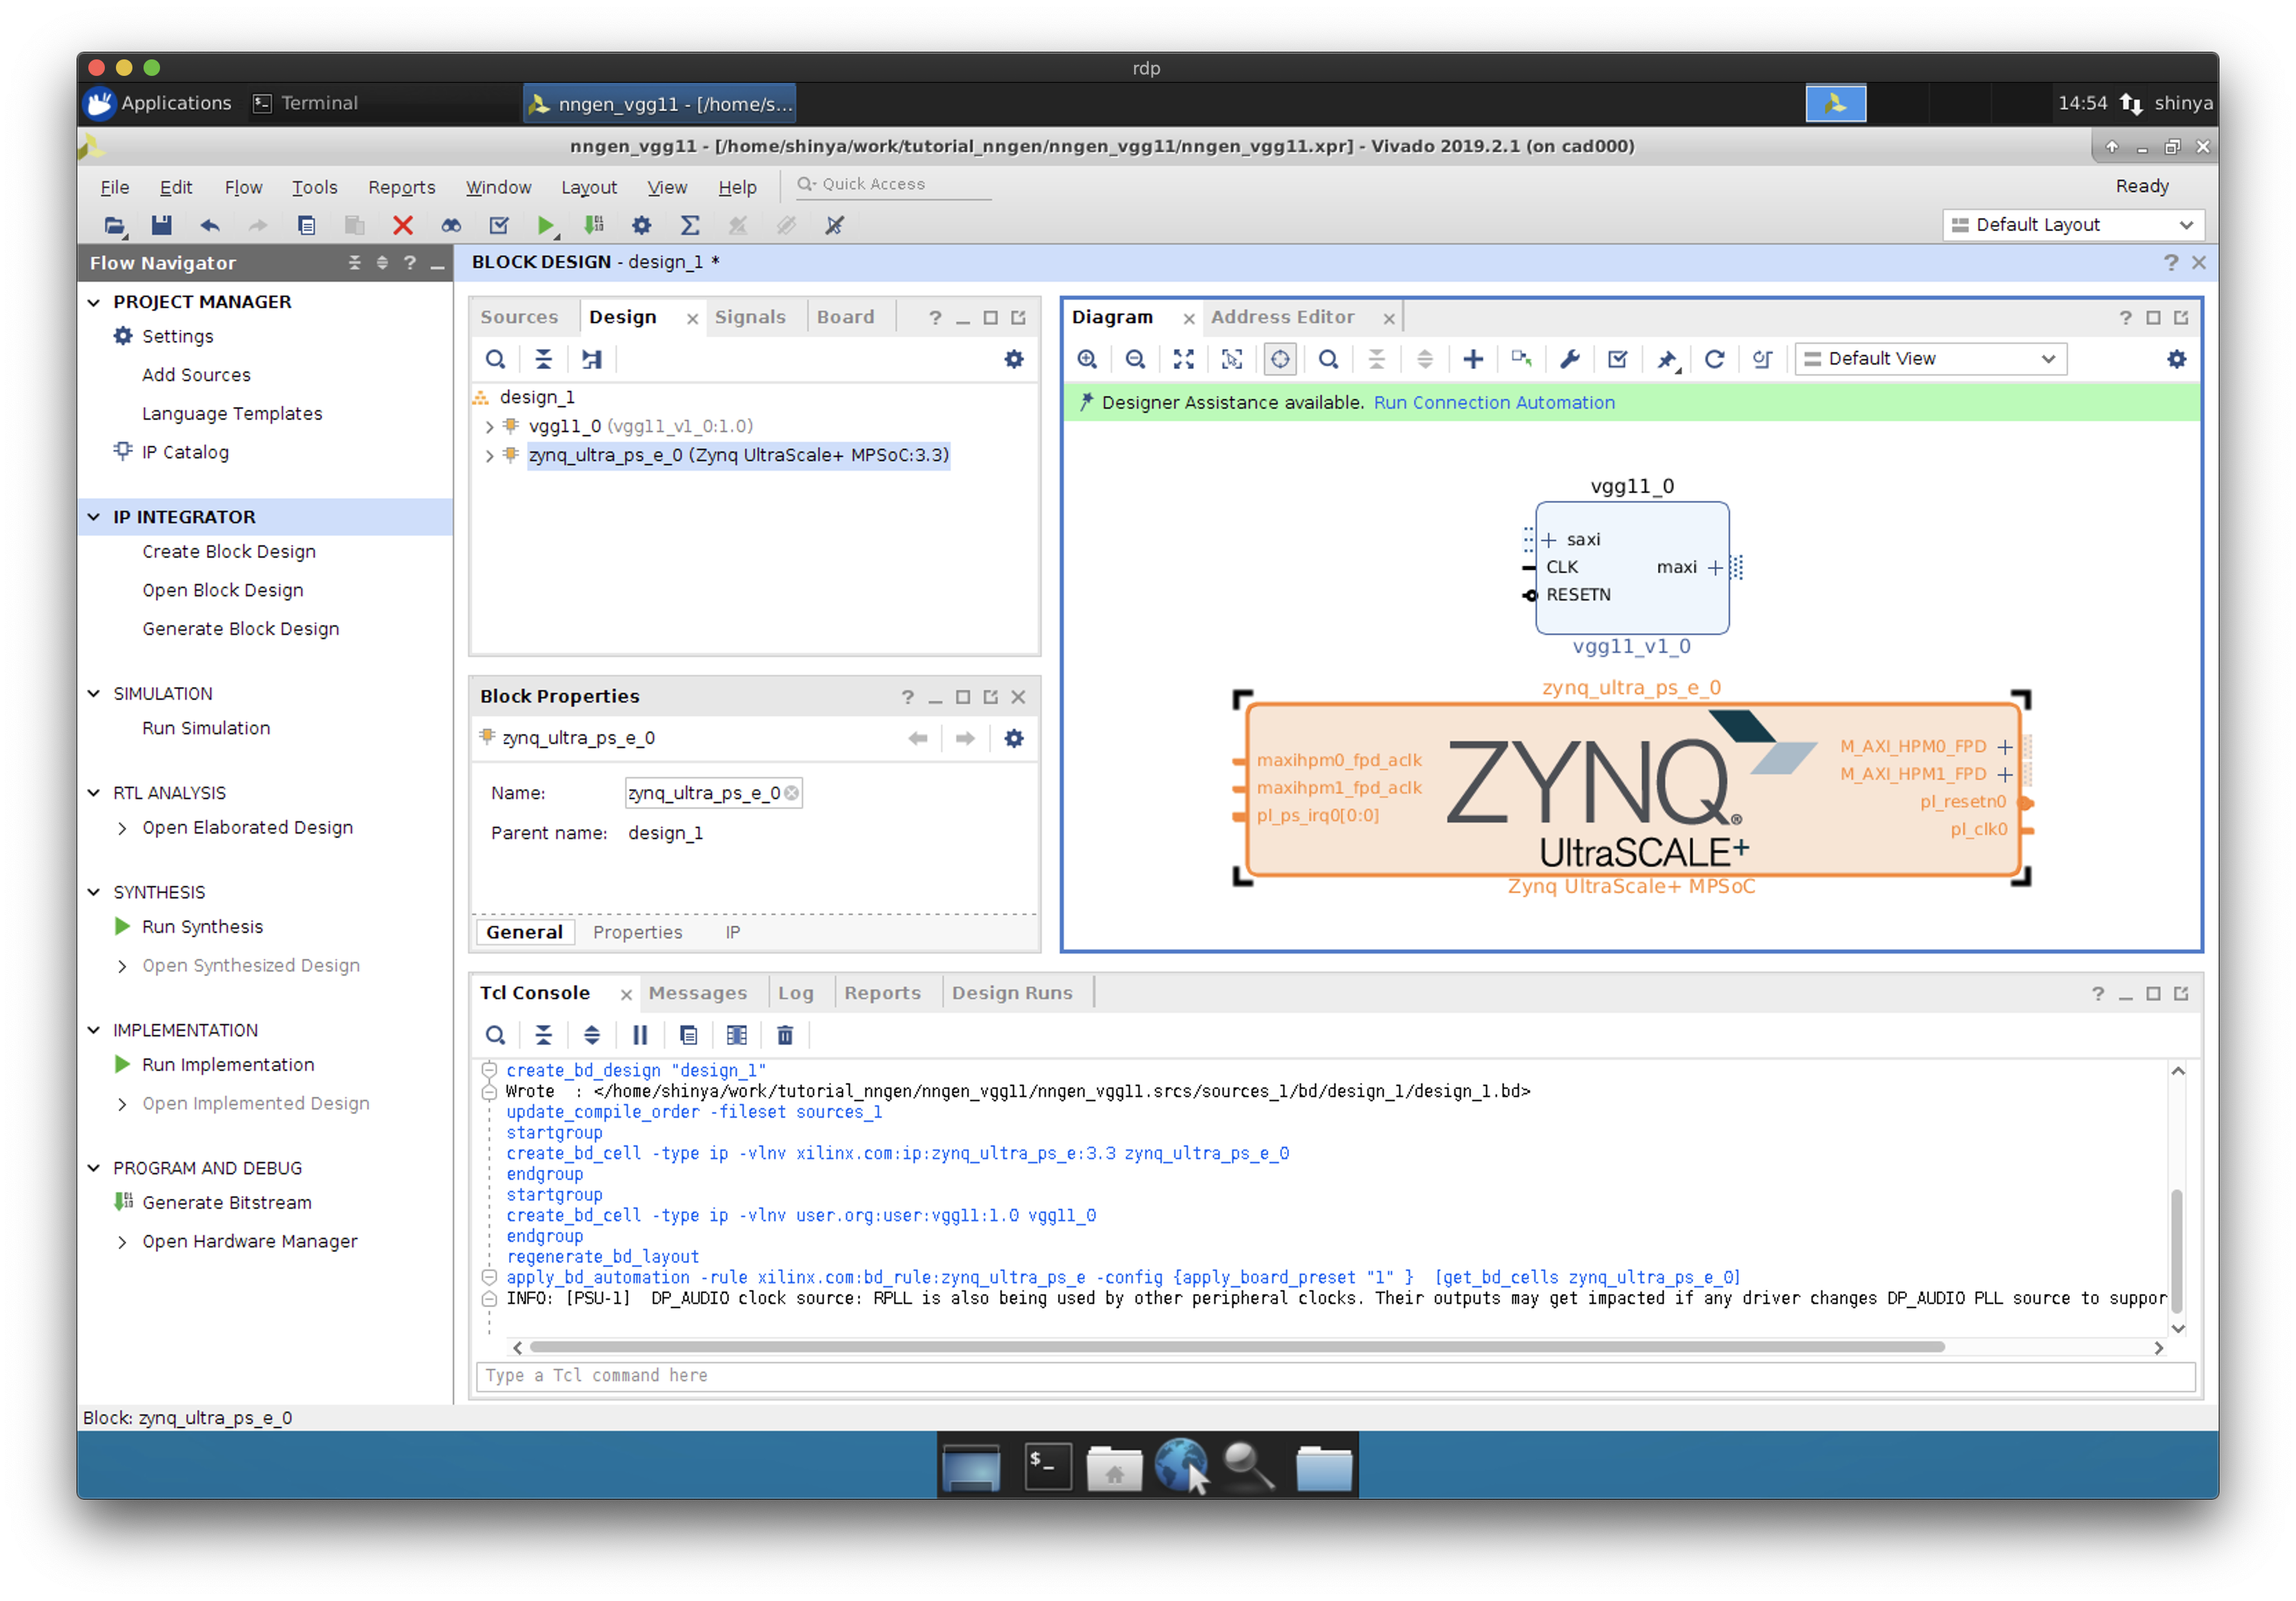This screenshot has height=1601, width=2296.
Task: Click the Run Synthesis green arrow in the main toolbar
Action: 545,225
